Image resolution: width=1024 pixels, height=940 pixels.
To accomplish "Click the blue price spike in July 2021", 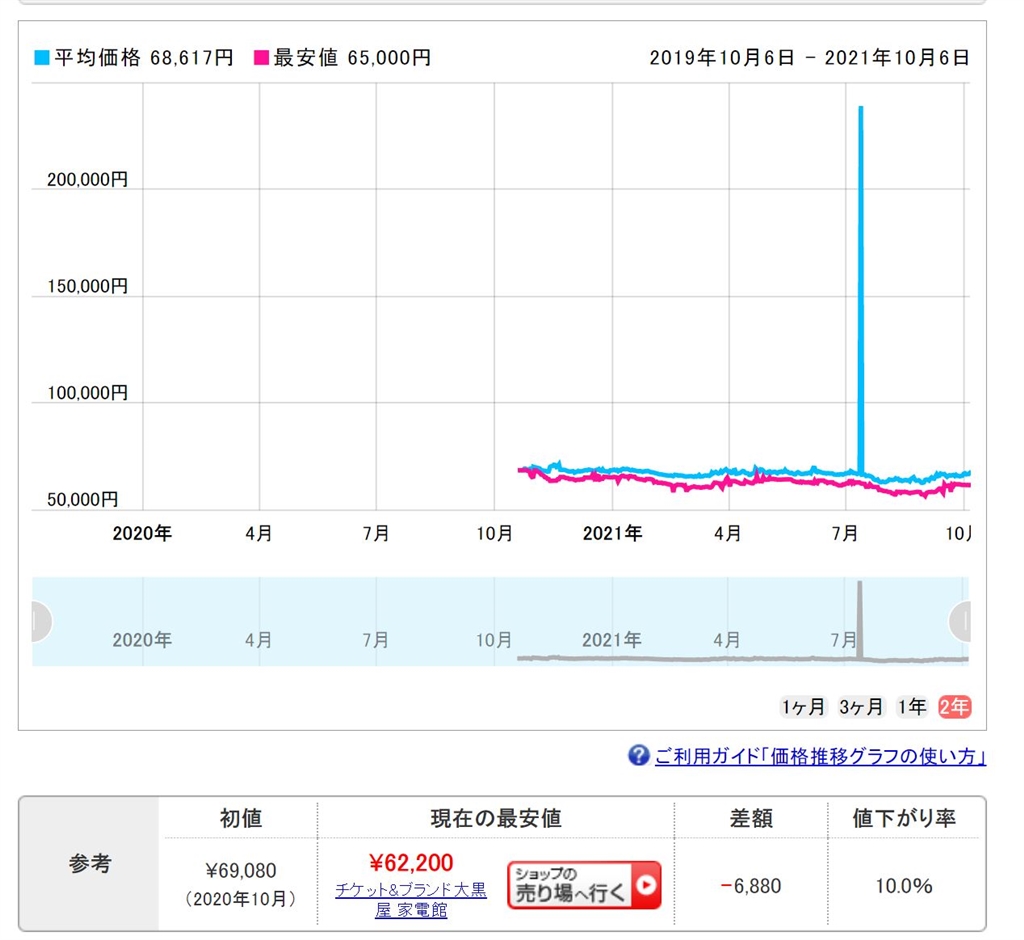I will click(x=861, y=287).
